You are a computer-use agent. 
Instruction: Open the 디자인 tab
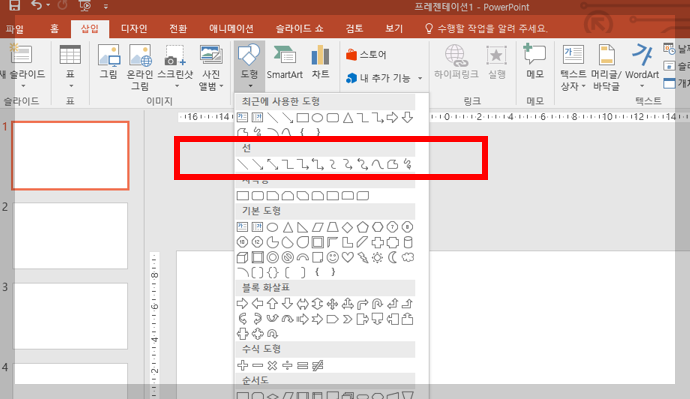point(134,29)
